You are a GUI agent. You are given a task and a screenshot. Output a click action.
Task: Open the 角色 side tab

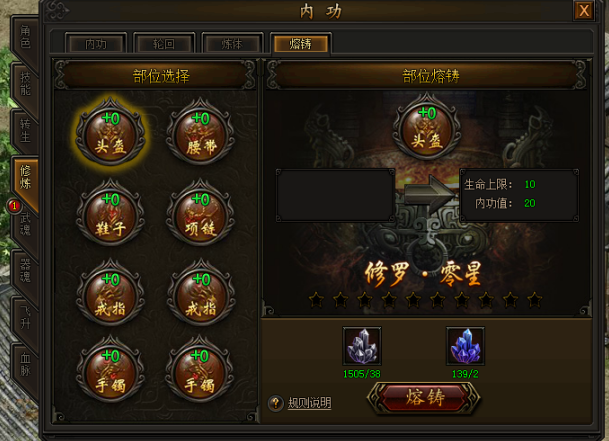(25, 38)
